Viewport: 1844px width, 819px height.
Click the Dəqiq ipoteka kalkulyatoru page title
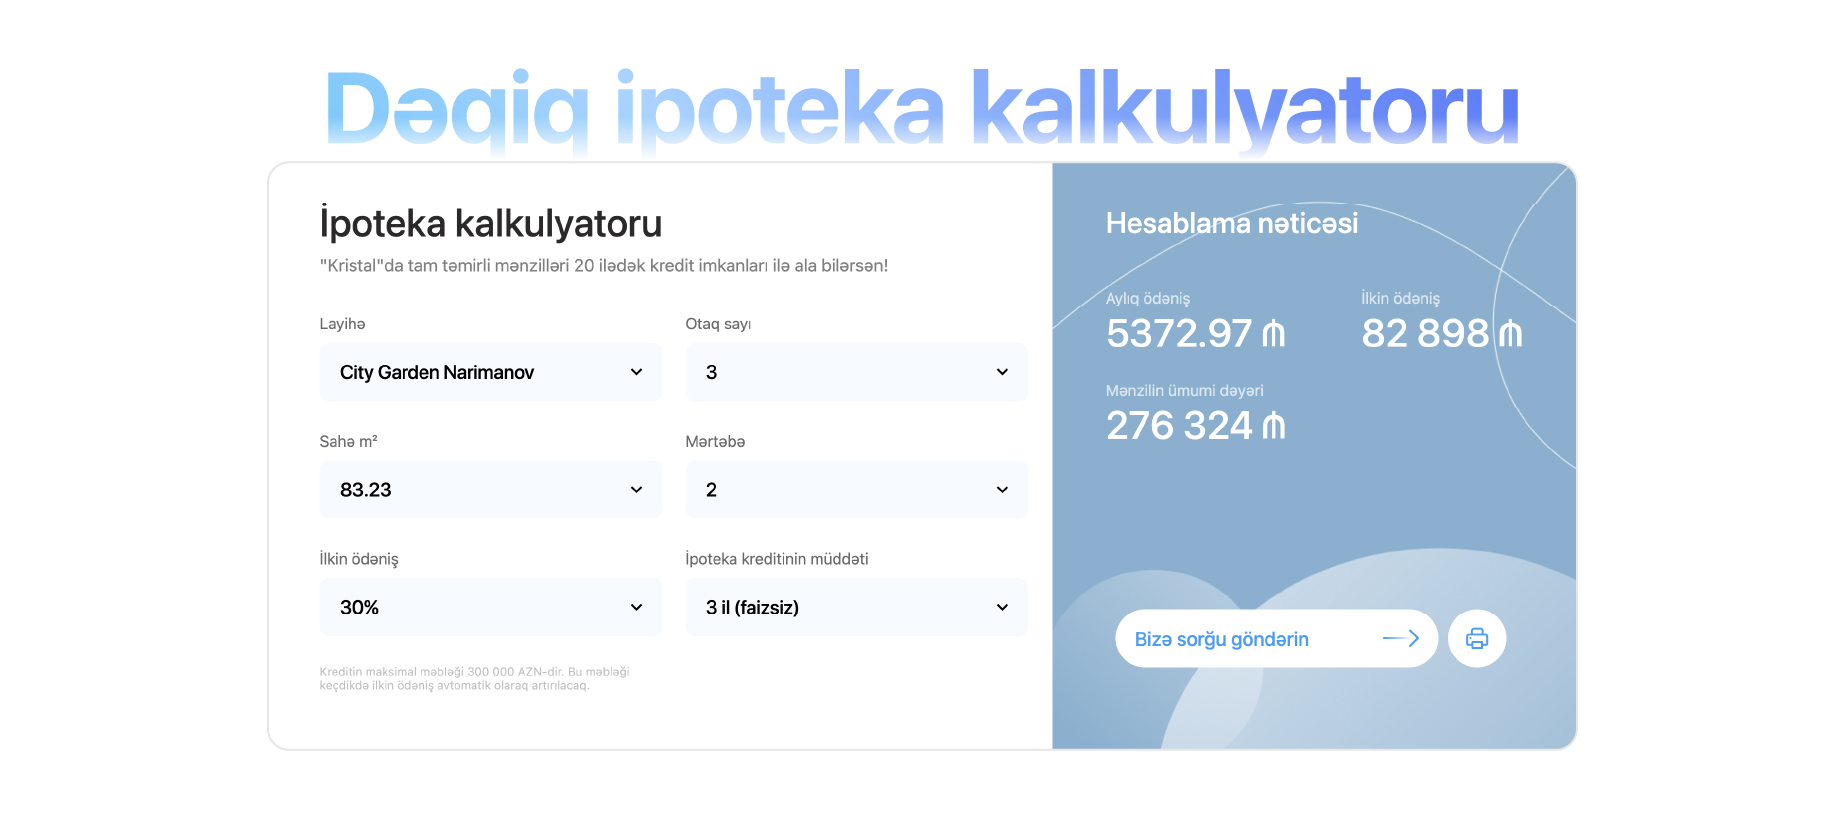(921, 108)
